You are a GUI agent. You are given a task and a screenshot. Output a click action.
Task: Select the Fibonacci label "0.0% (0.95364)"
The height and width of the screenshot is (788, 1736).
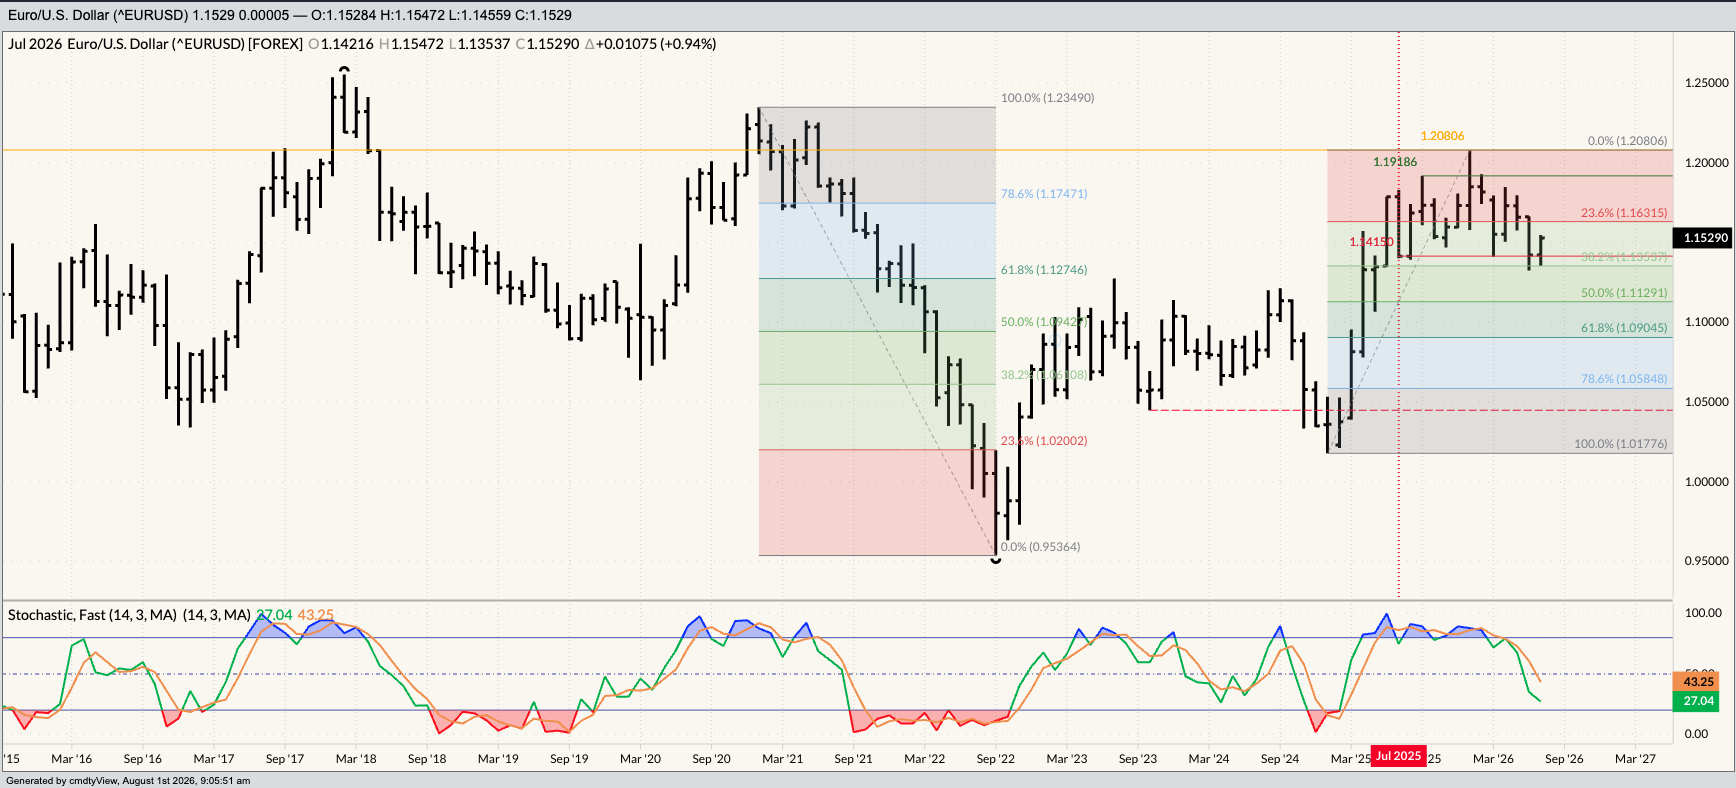(x=1041, y=547)
